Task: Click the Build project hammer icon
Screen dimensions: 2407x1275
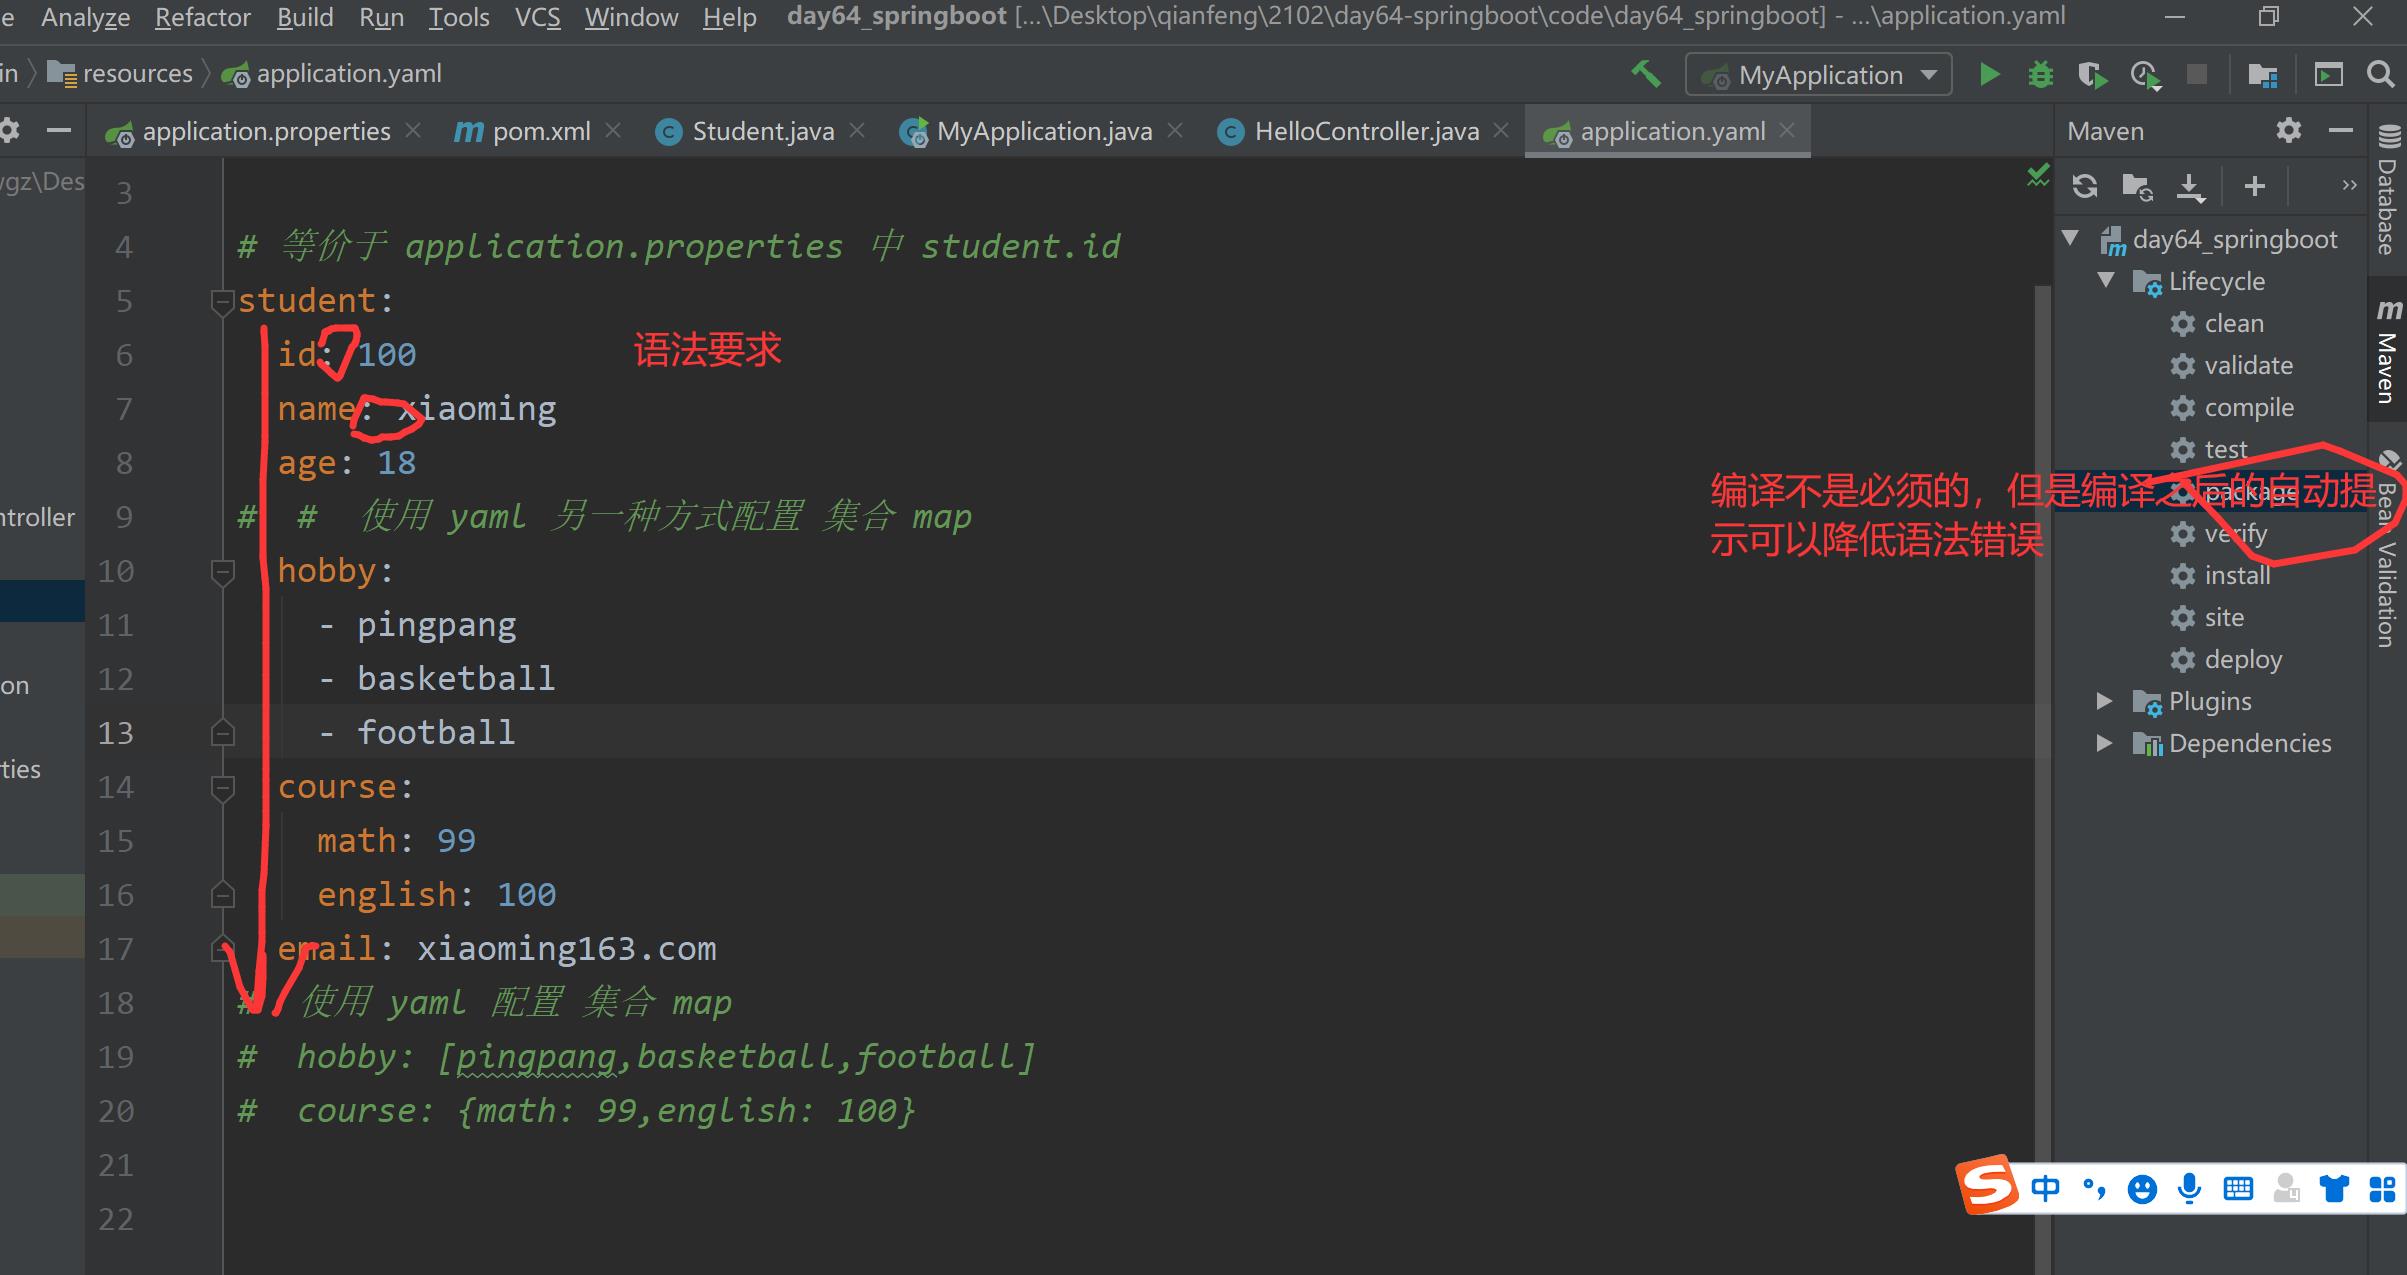Action: 1646,74
